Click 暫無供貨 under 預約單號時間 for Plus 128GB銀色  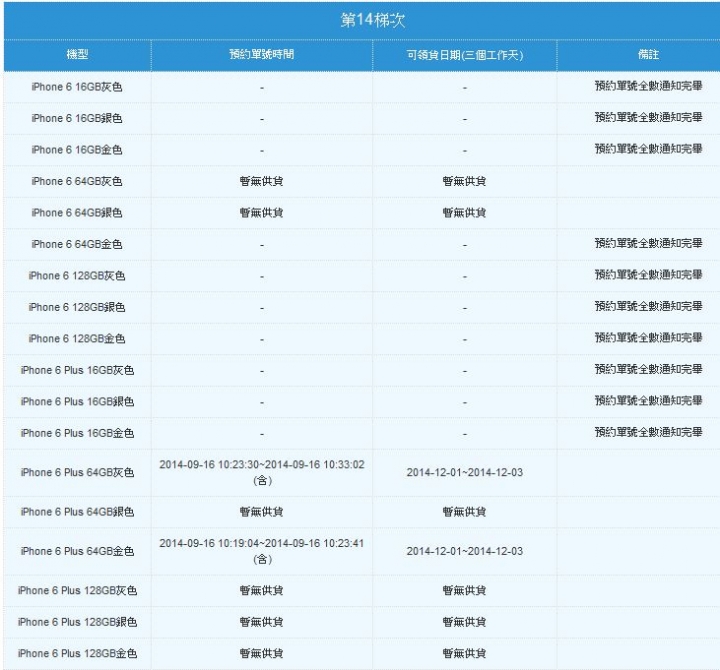point(262,622)
